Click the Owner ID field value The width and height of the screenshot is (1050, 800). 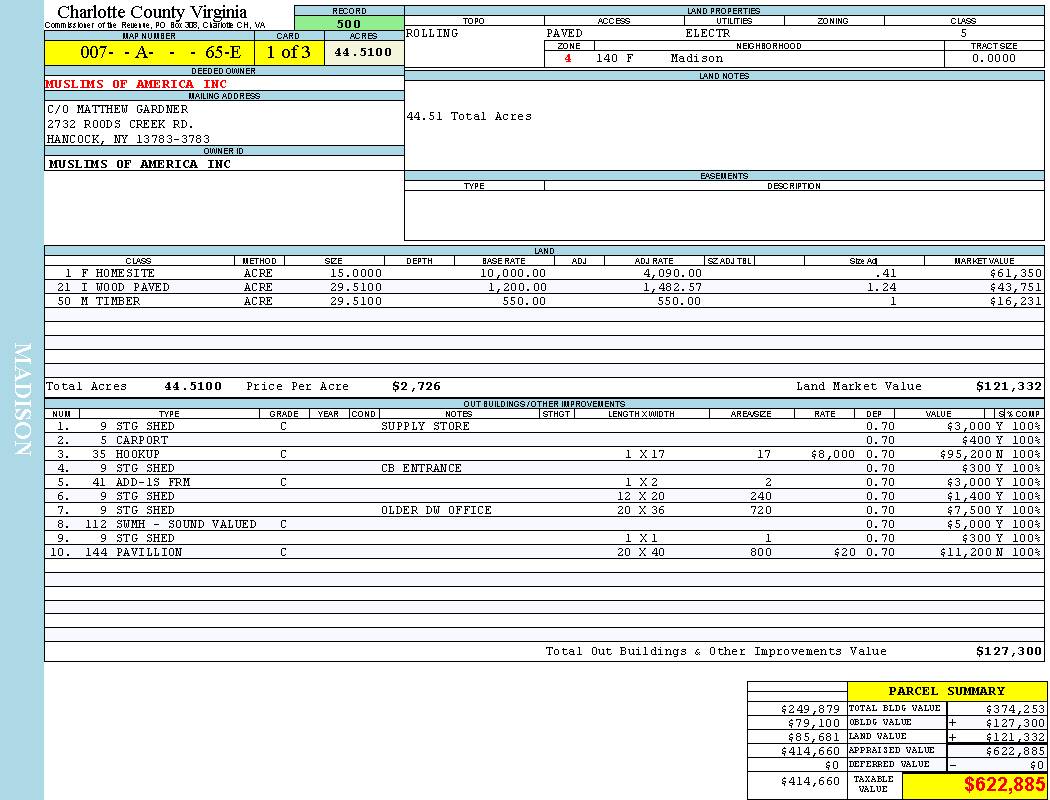(x=140, y=164)
